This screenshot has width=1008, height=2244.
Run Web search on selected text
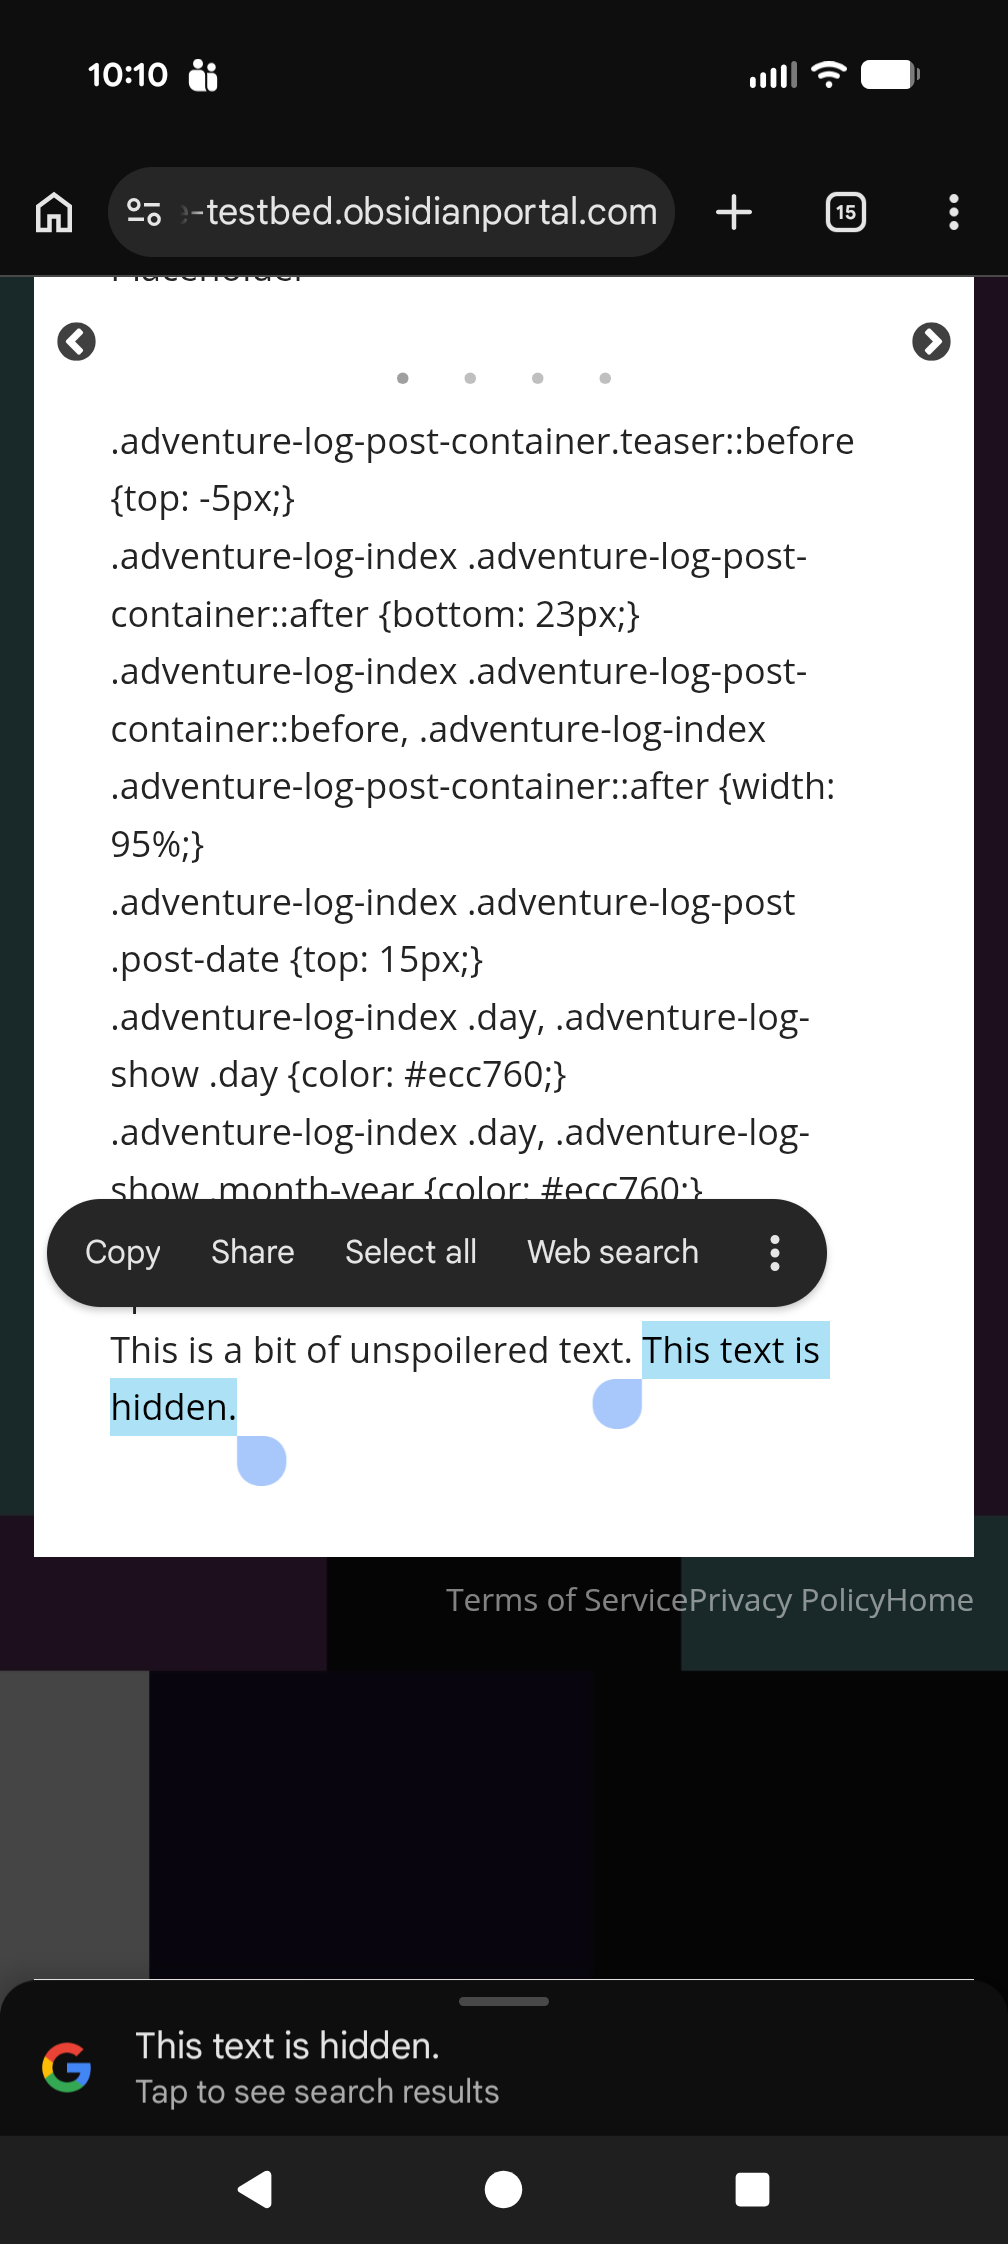coord(613,1252)
